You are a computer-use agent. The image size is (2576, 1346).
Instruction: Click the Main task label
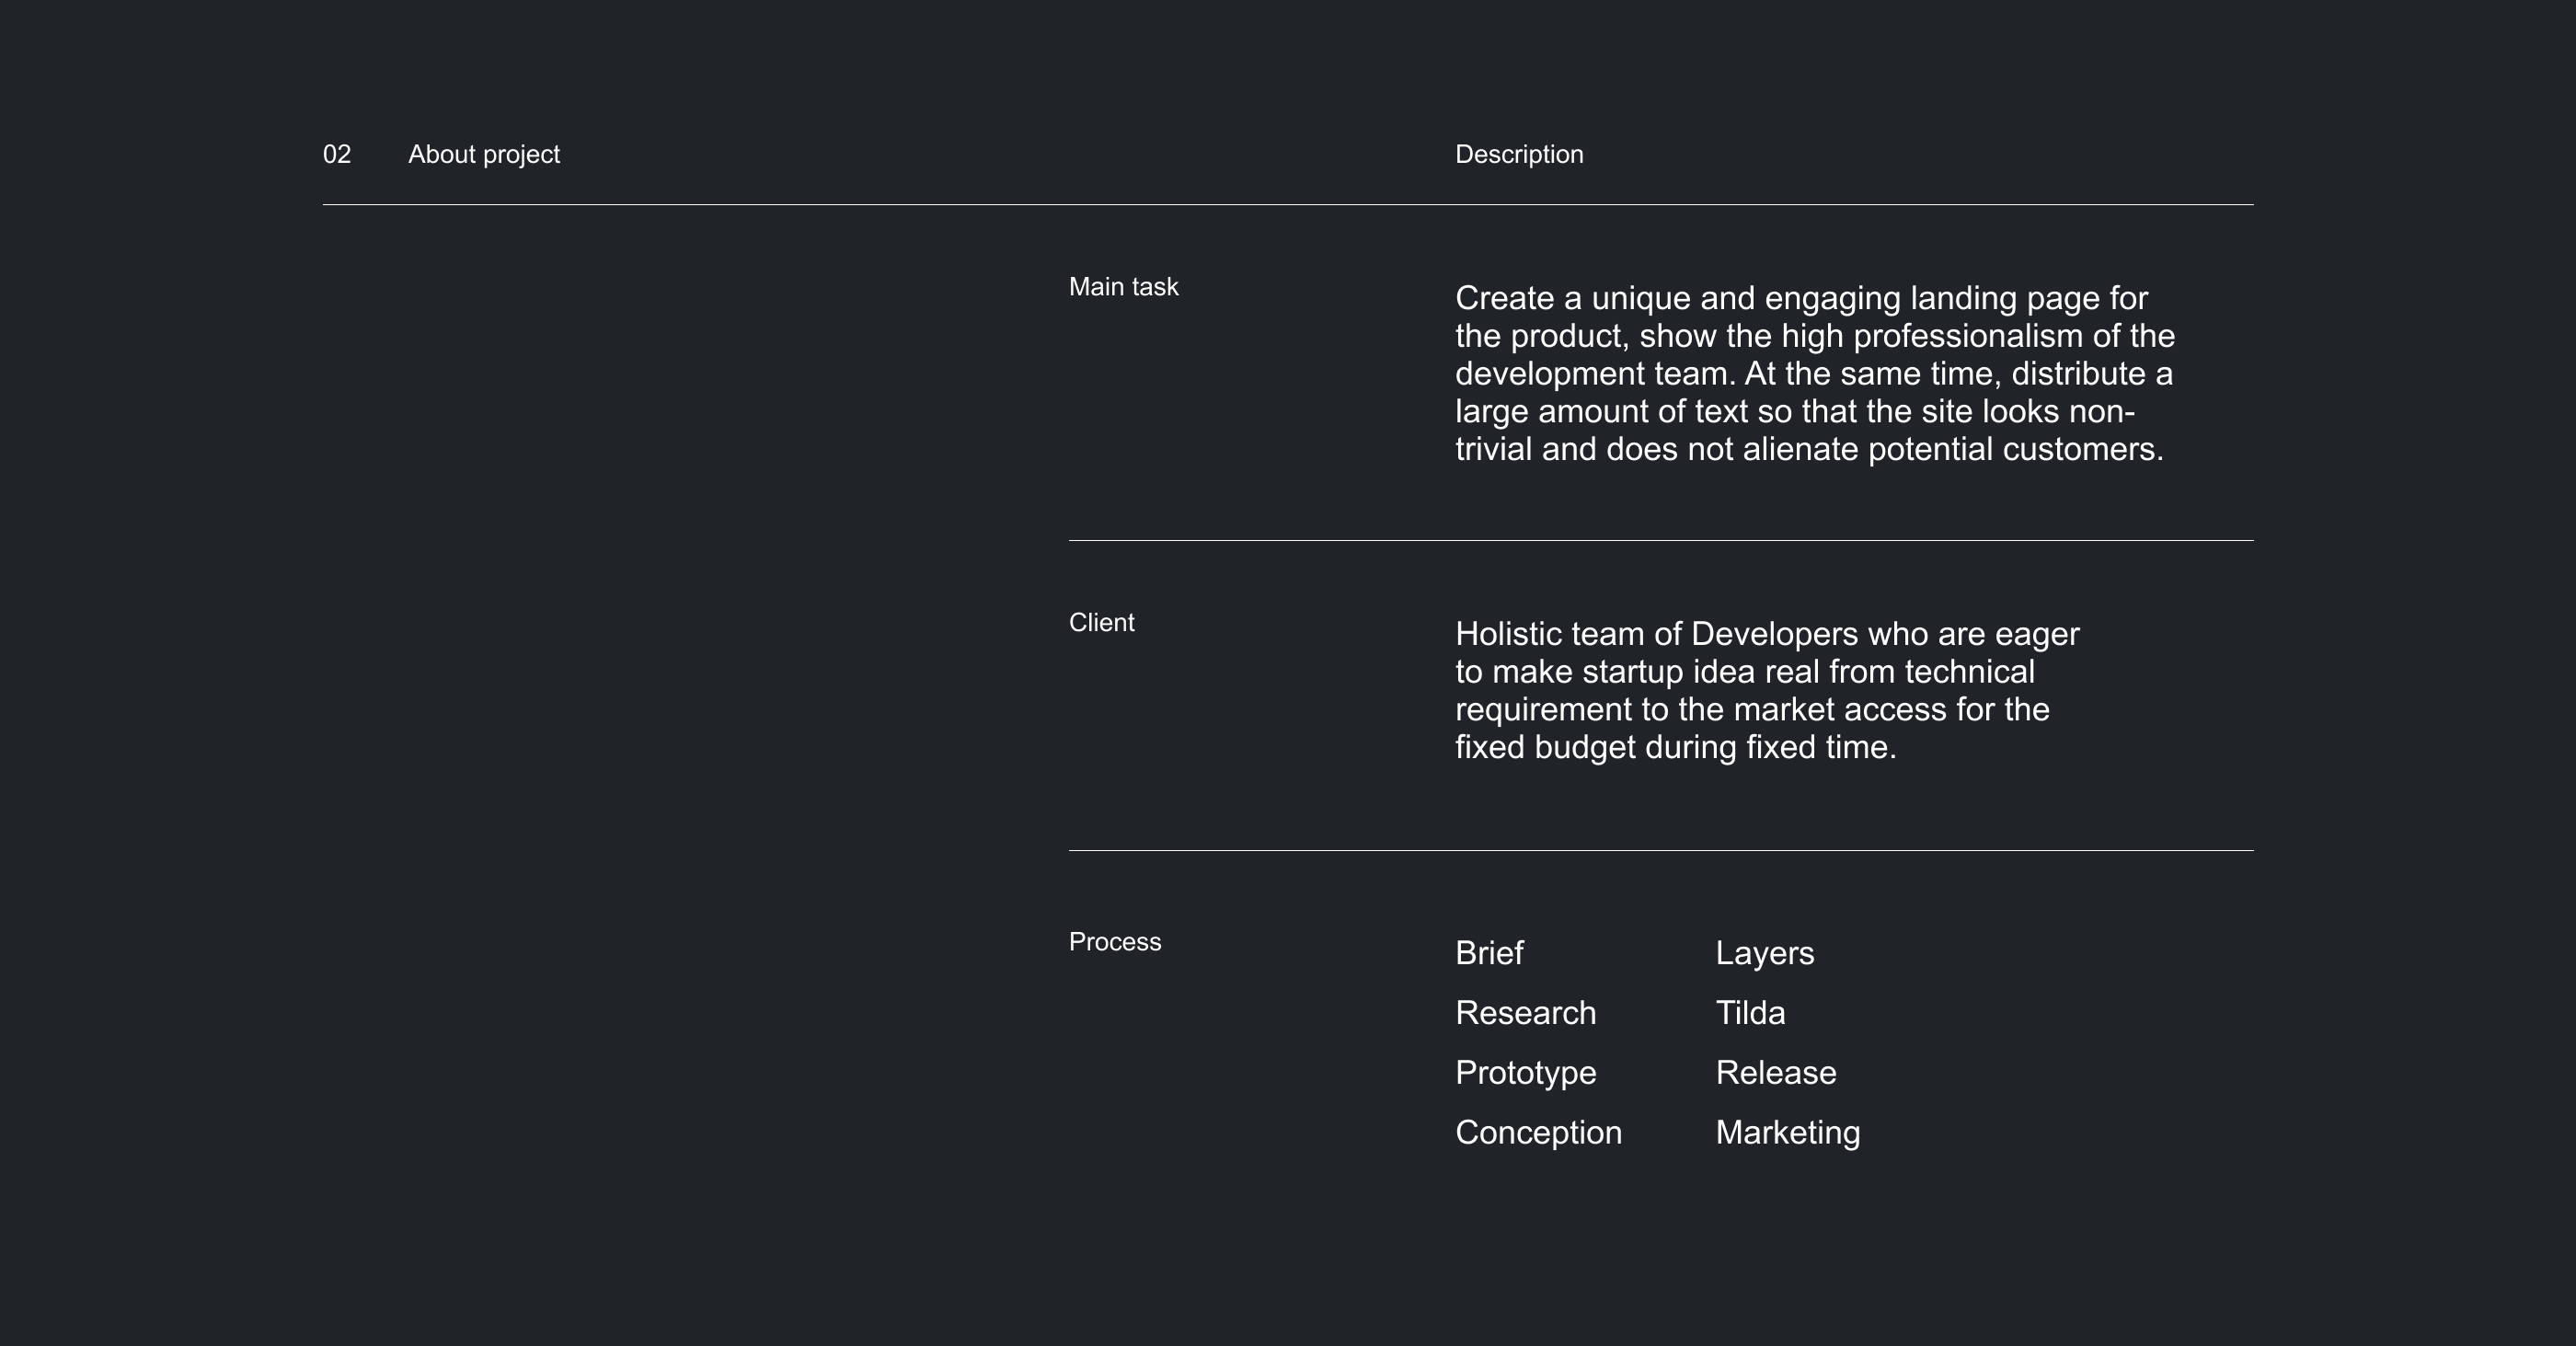tap(1123, 287)
